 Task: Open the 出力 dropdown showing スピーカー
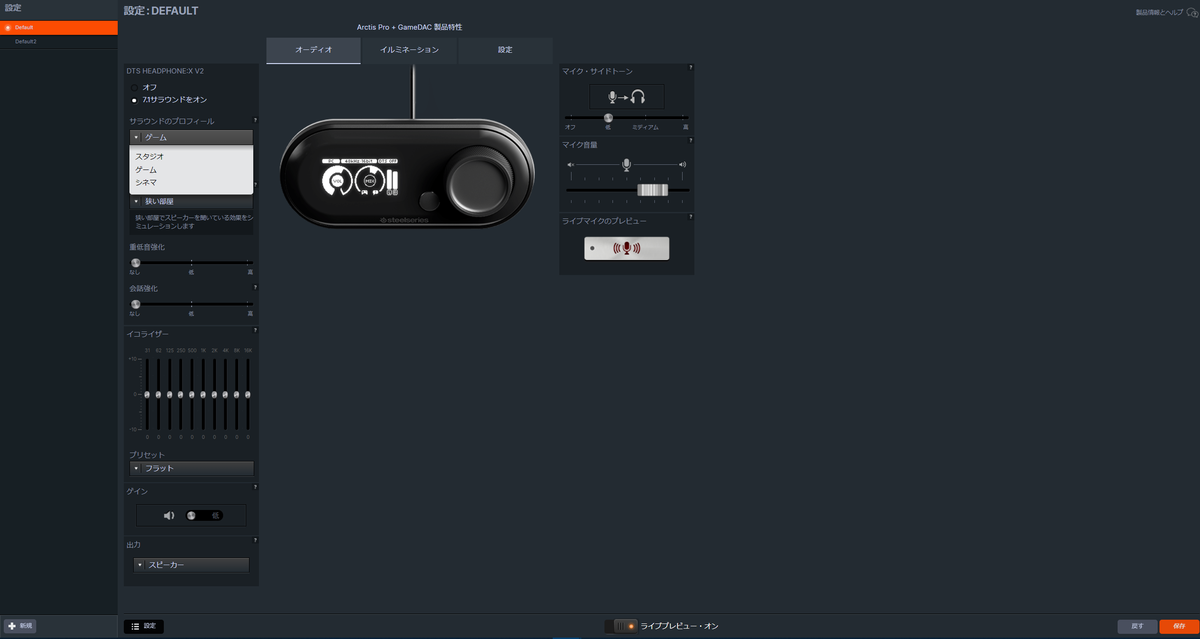coord(191,565)
